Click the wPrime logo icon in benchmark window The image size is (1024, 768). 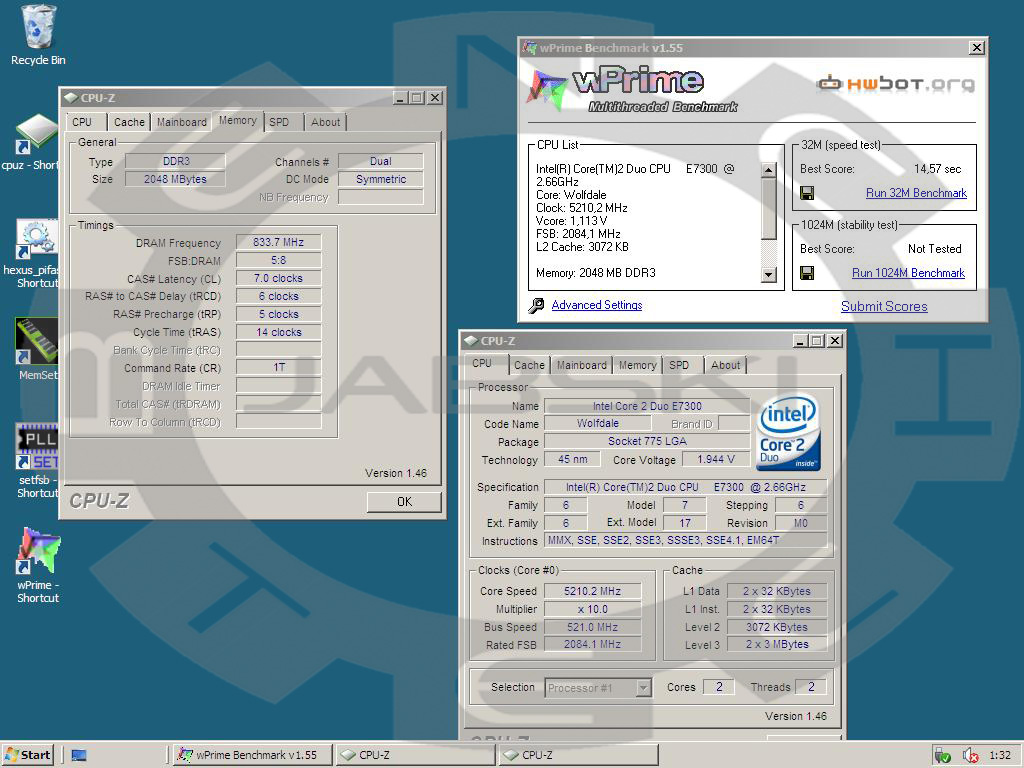point(546,88)
